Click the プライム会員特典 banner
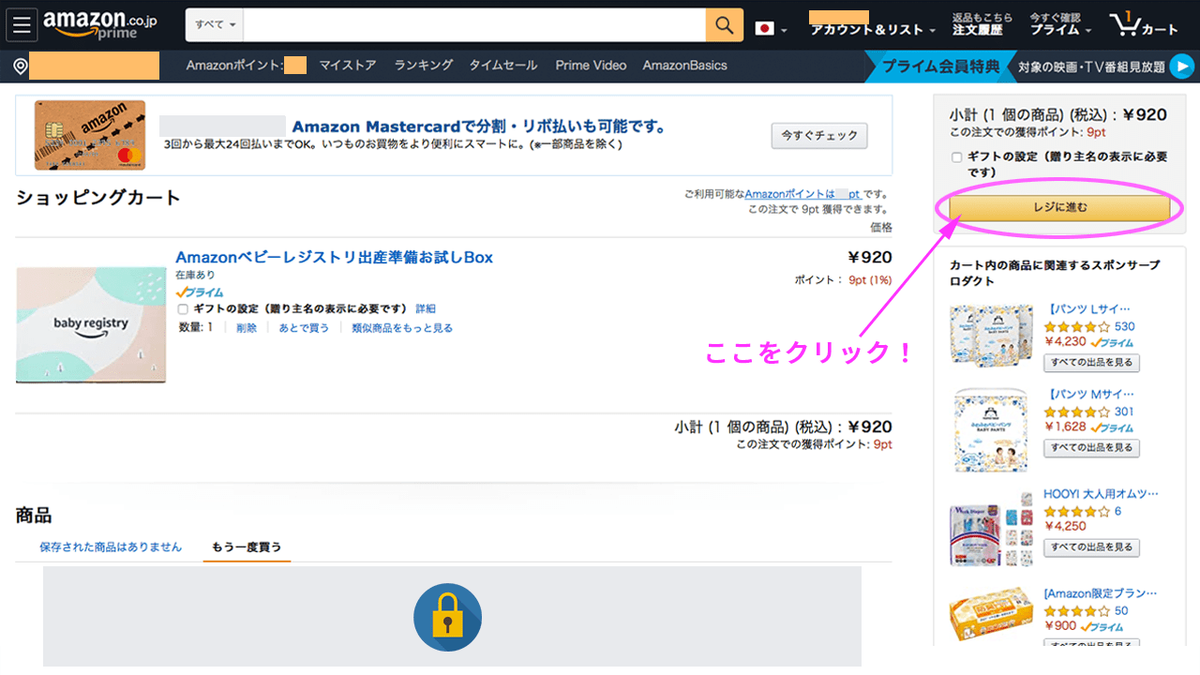 pyautogui.click(x=939, y=67)
